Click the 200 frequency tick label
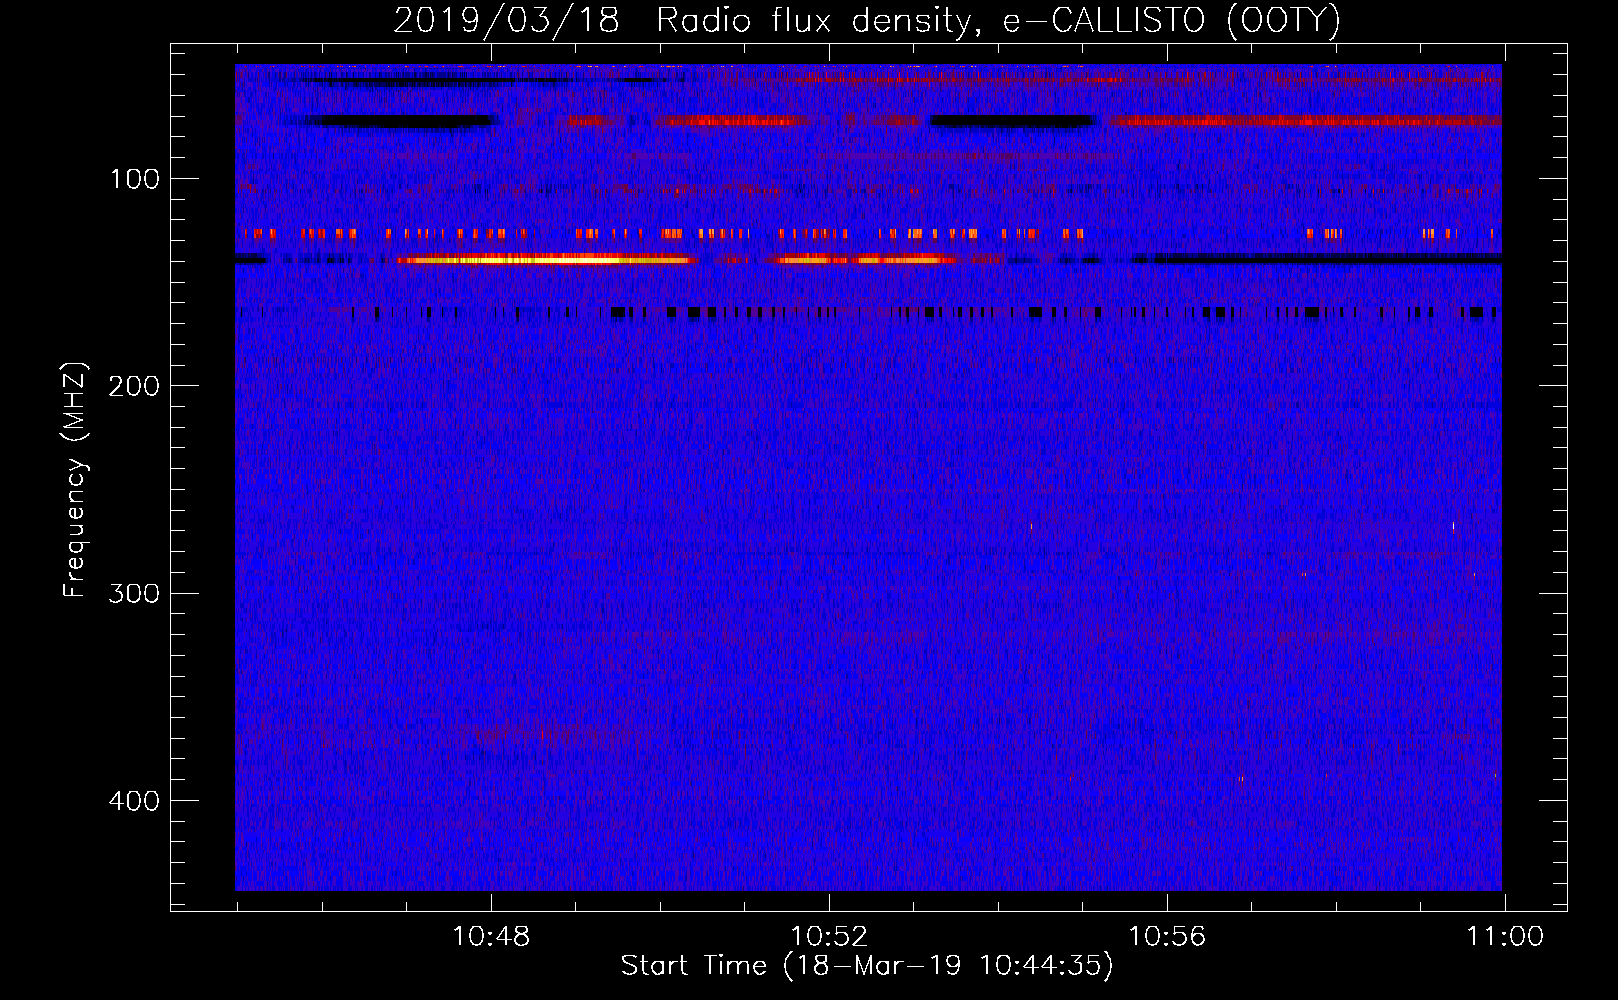This screenshot has width=1618, height=1000. 134,386
